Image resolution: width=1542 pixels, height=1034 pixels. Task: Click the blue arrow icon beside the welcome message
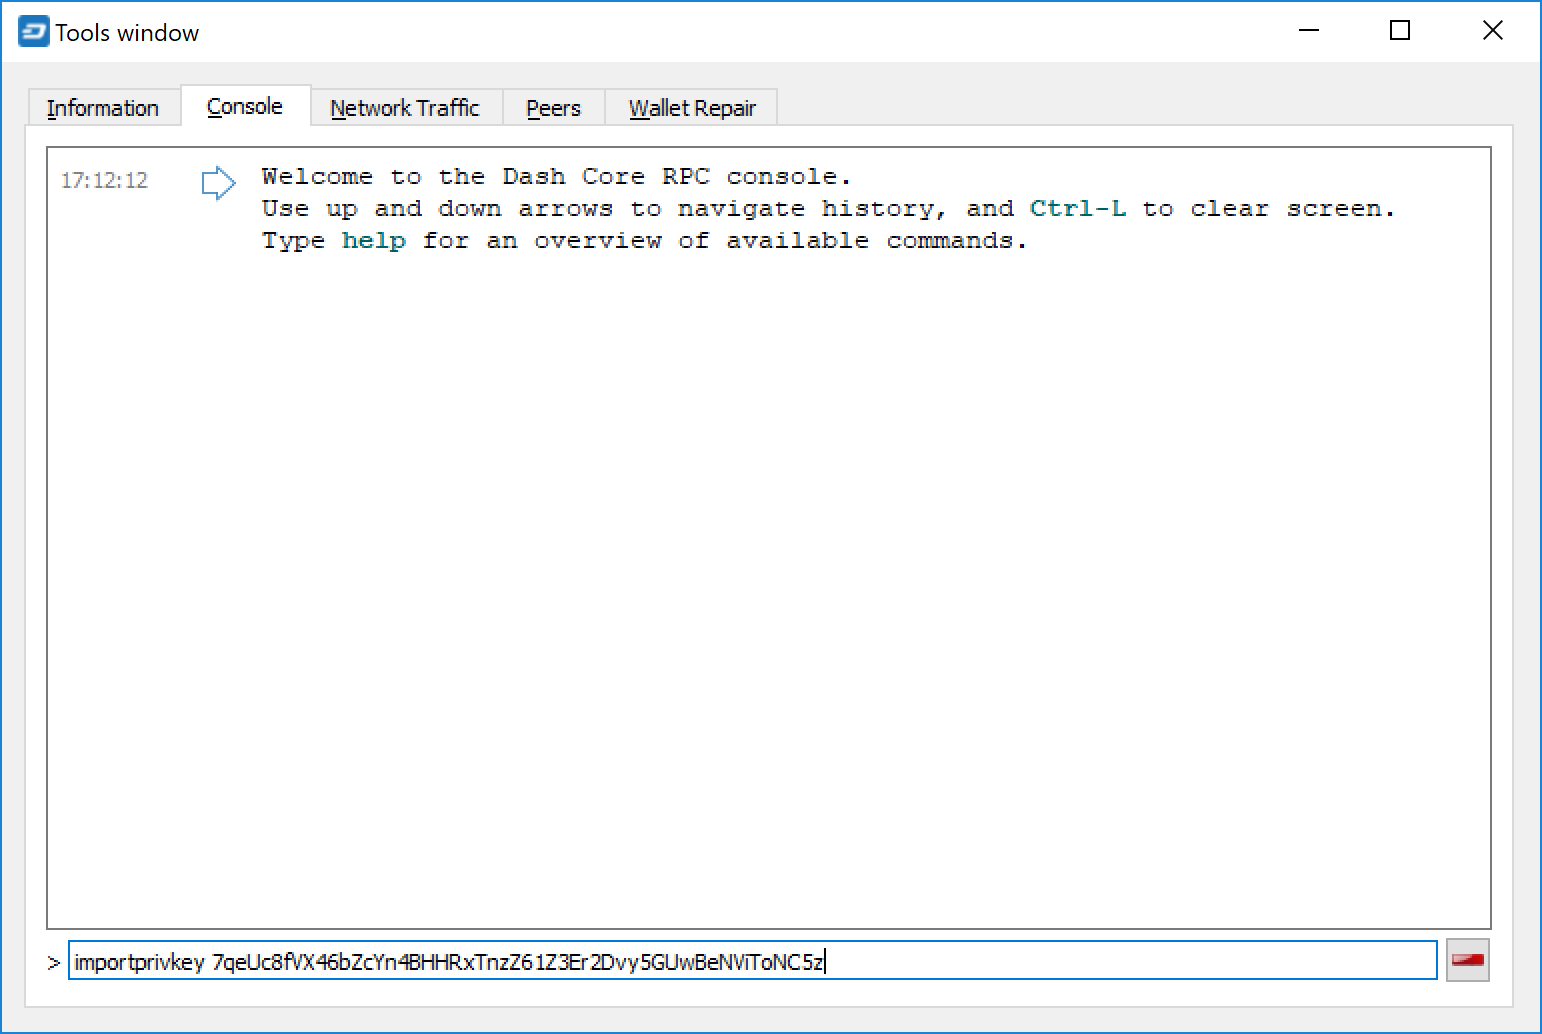pyautogui.click(x=218, y=183)
